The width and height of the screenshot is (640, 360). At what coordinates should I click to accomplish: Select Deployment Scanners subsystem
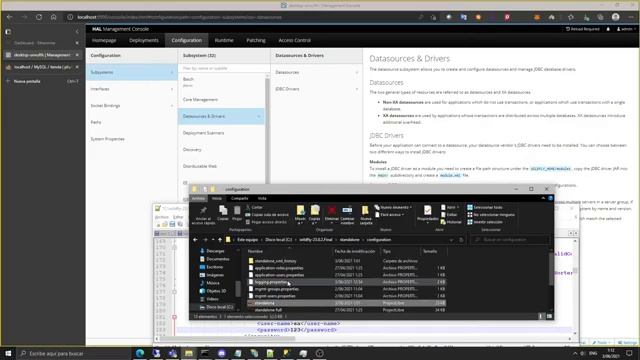pyautogui.click(x=221, y=133)
